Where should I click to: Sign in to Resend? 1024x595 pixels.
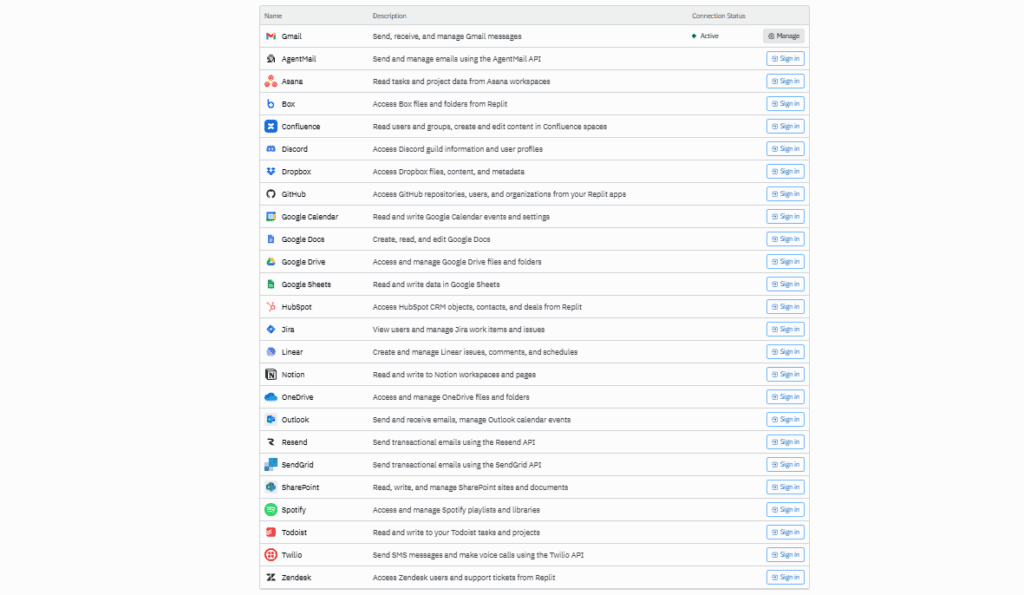[785, 442]
